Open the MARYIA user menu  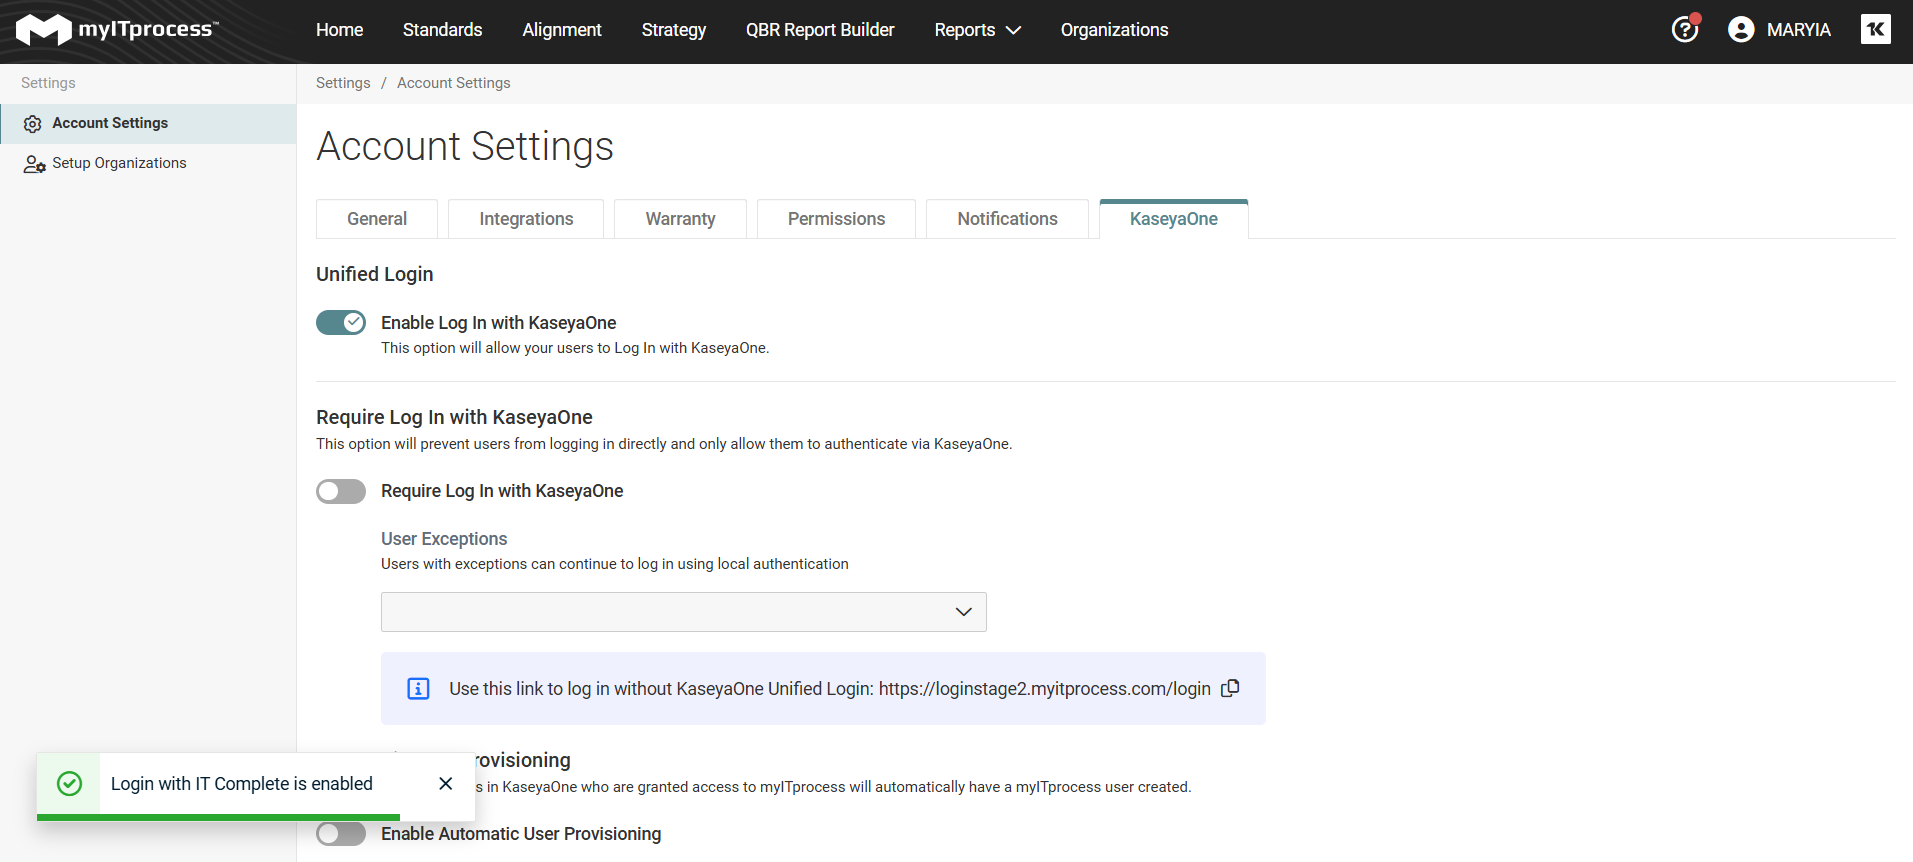click(x=1780, y=30)
